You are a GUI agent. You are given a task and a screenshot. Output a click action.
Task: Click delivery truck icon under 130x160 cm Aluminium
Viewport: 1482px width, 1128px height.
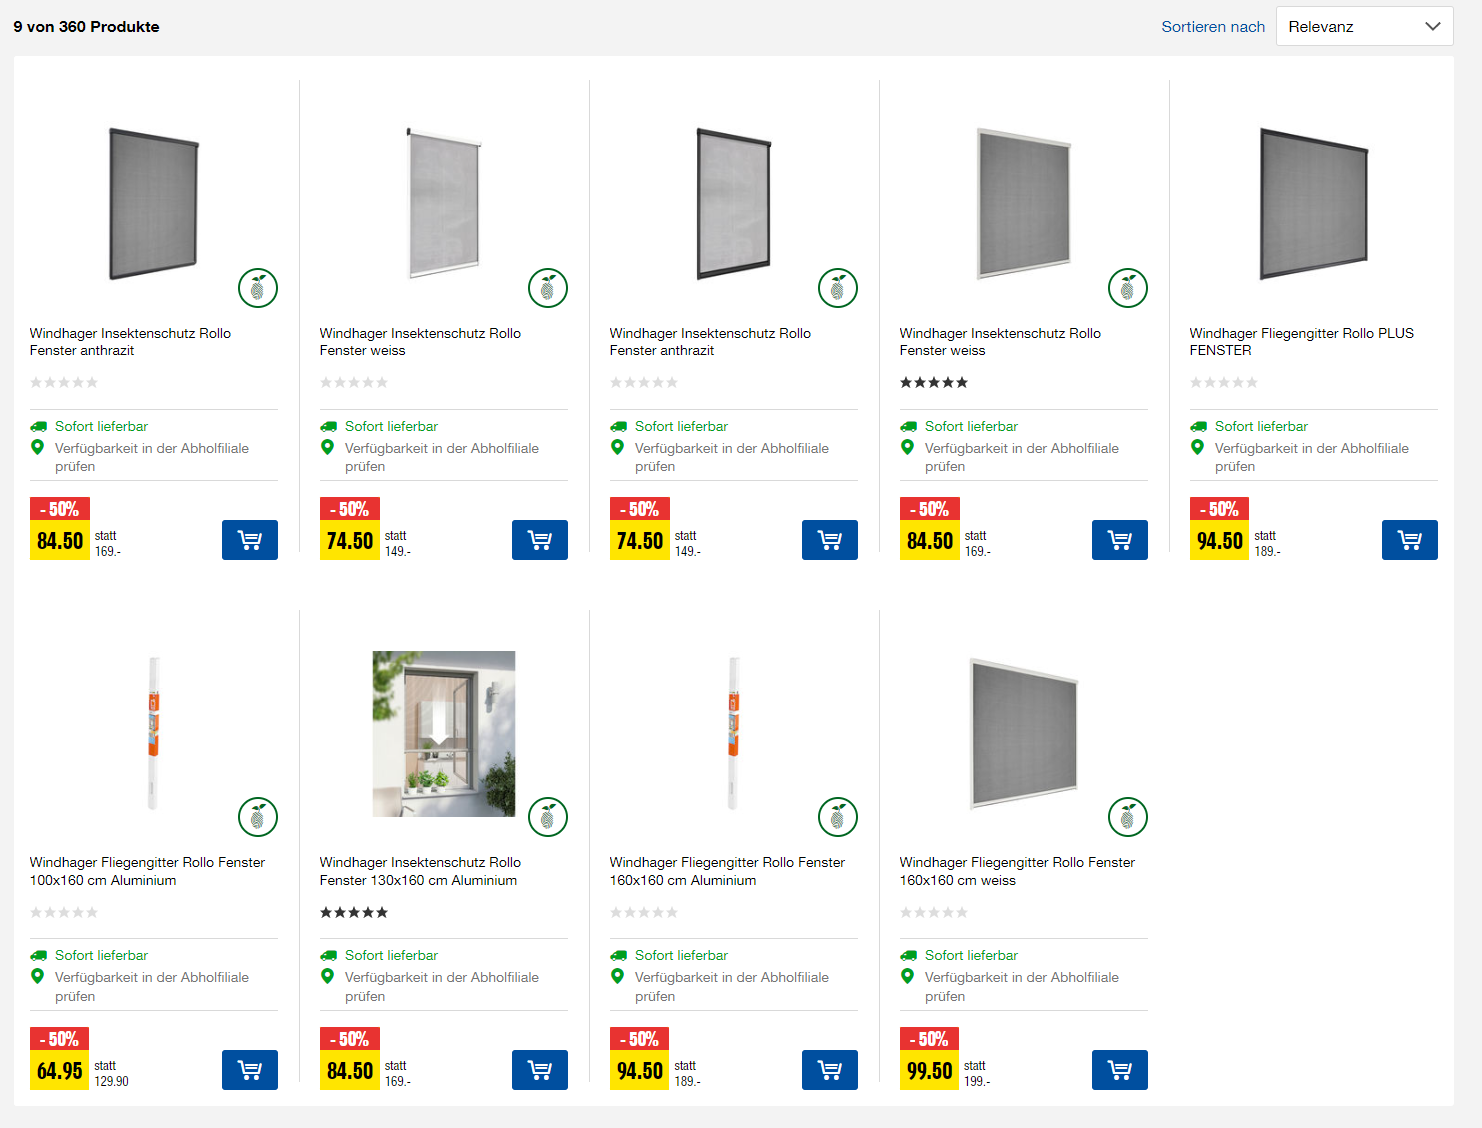[328, 955]
